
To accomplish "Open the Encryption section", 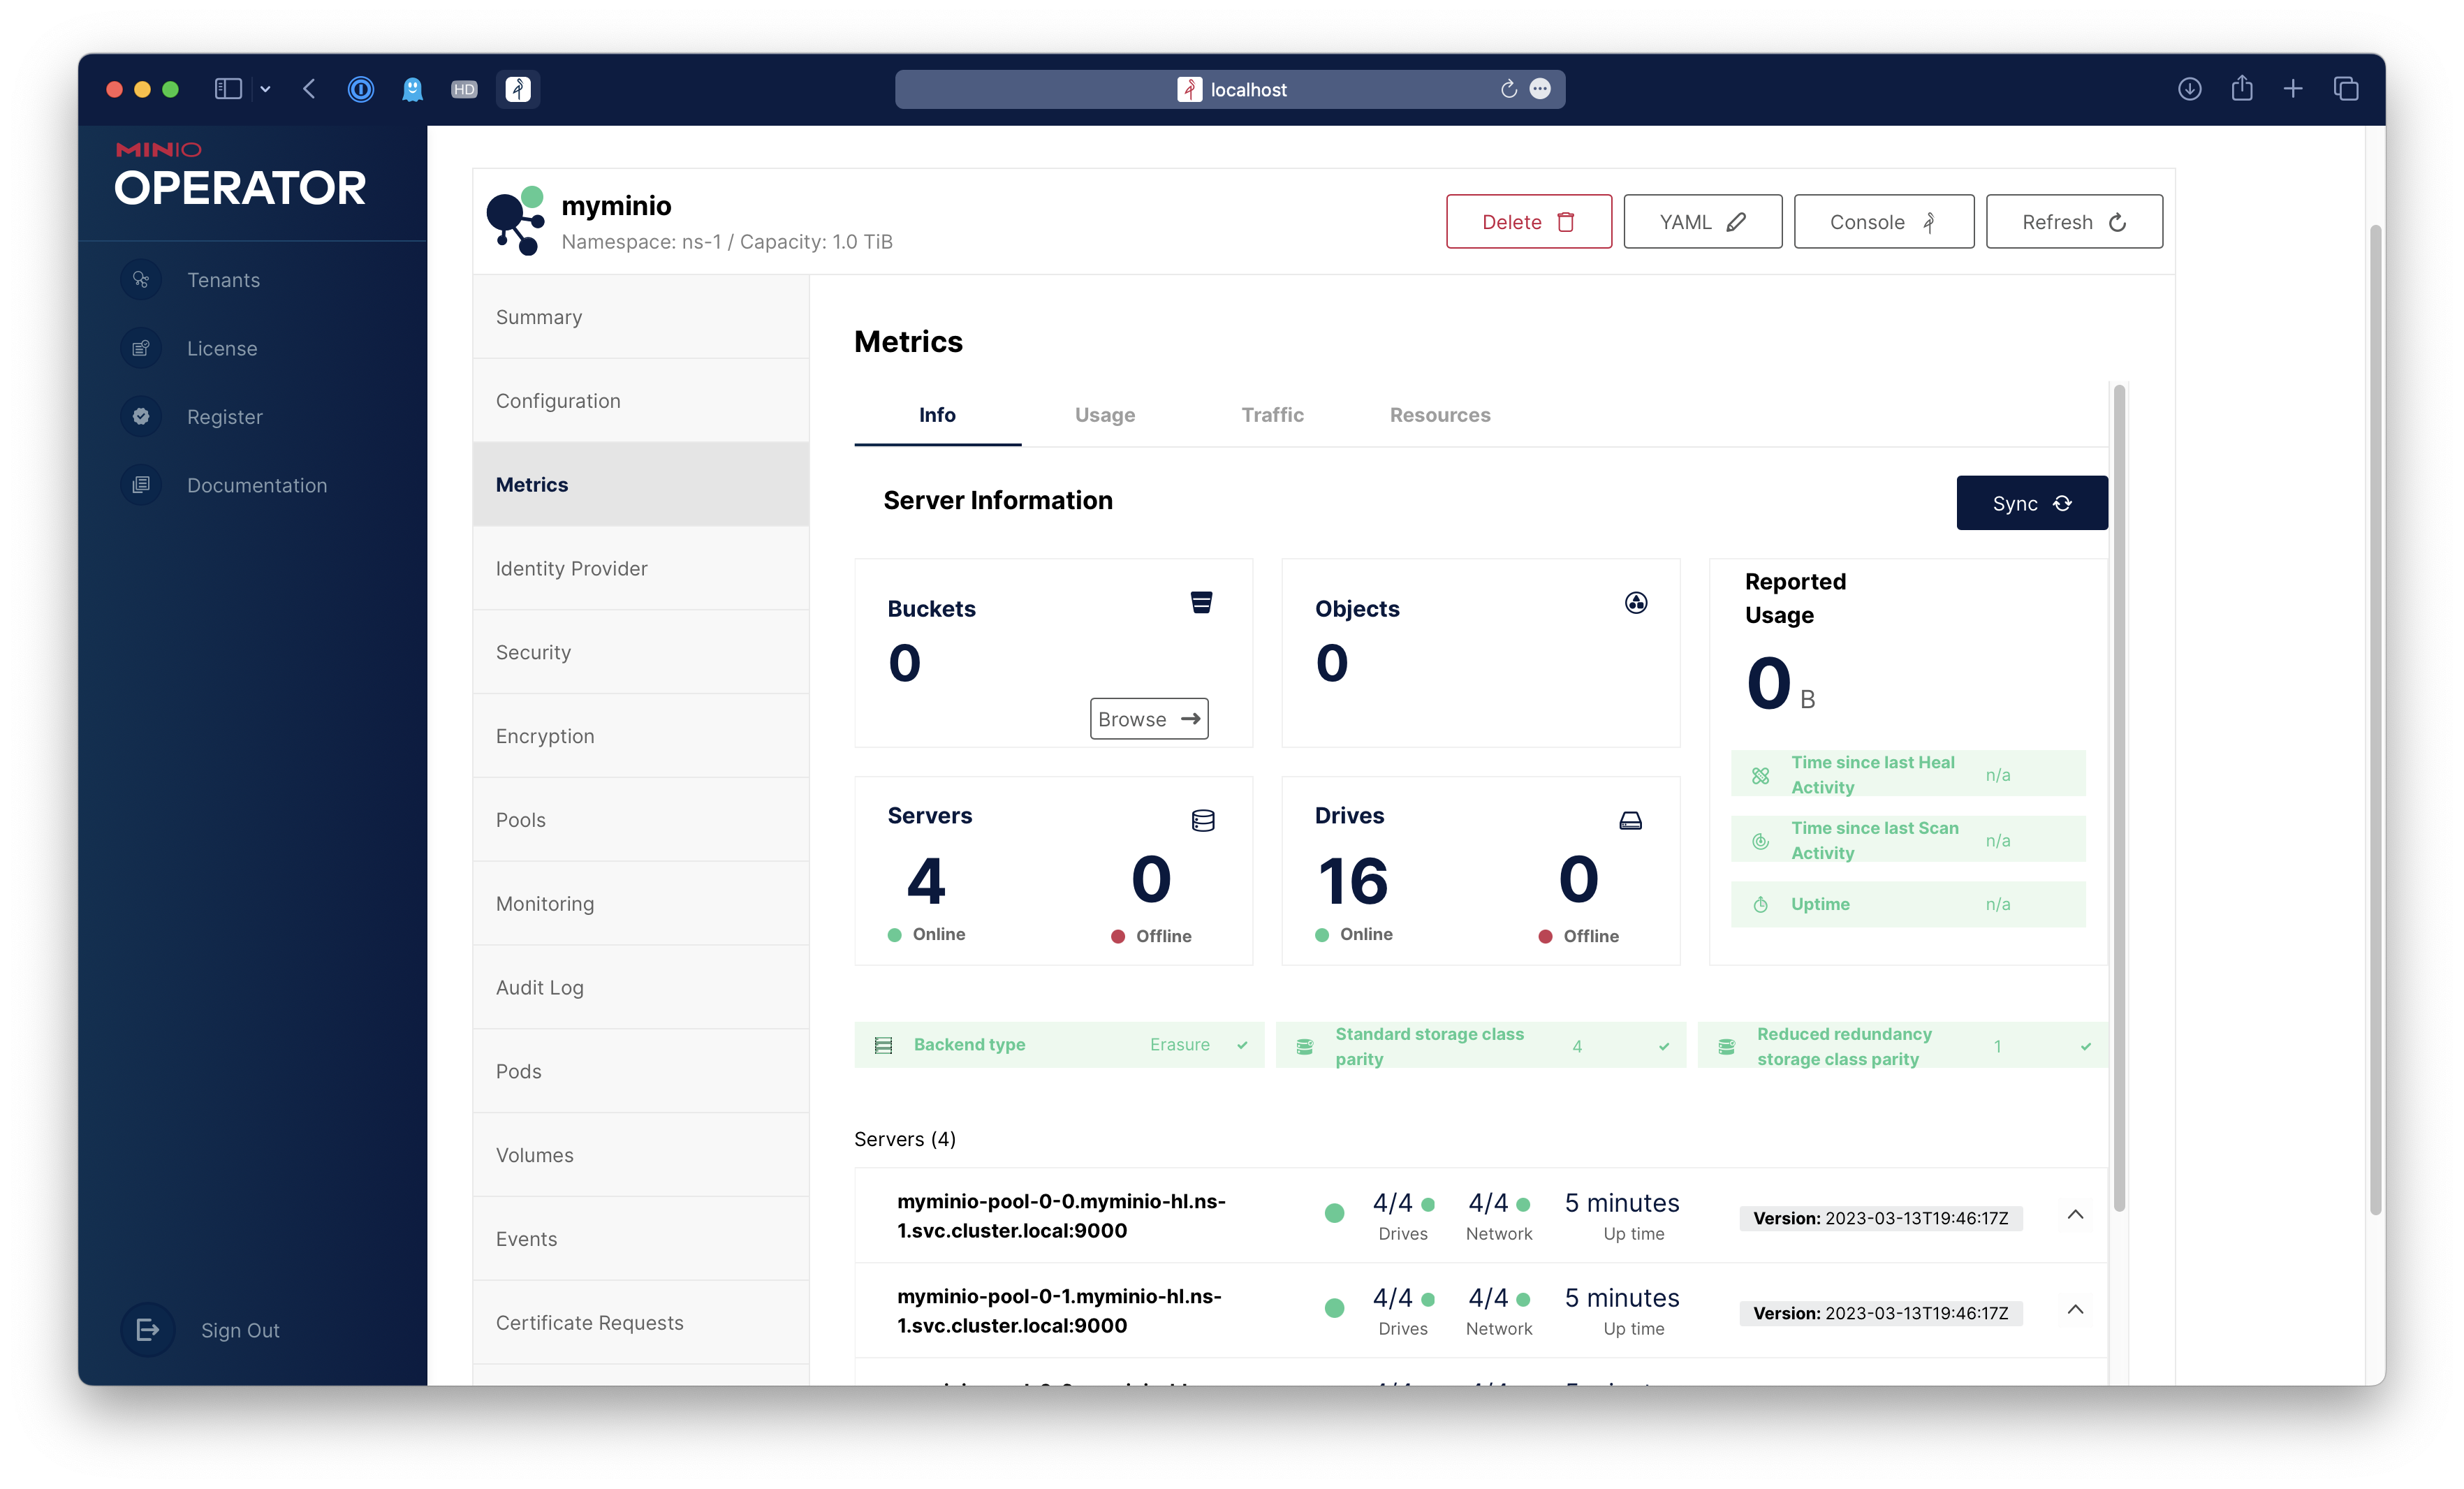I will (x=640, y=737).
